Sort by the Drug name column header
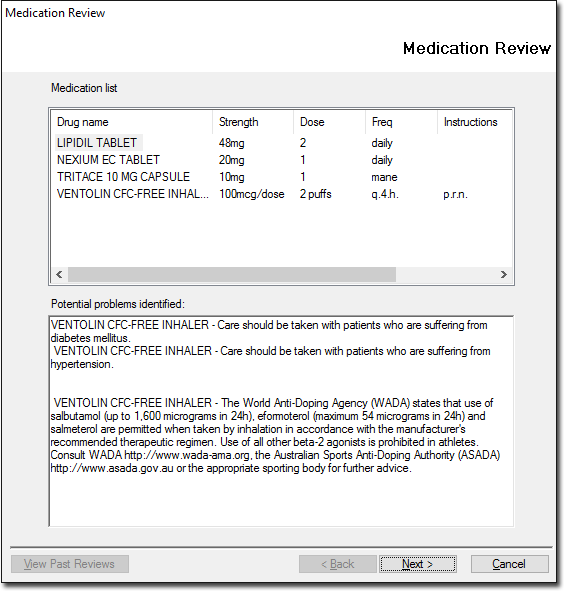 [x=131, y=122]
